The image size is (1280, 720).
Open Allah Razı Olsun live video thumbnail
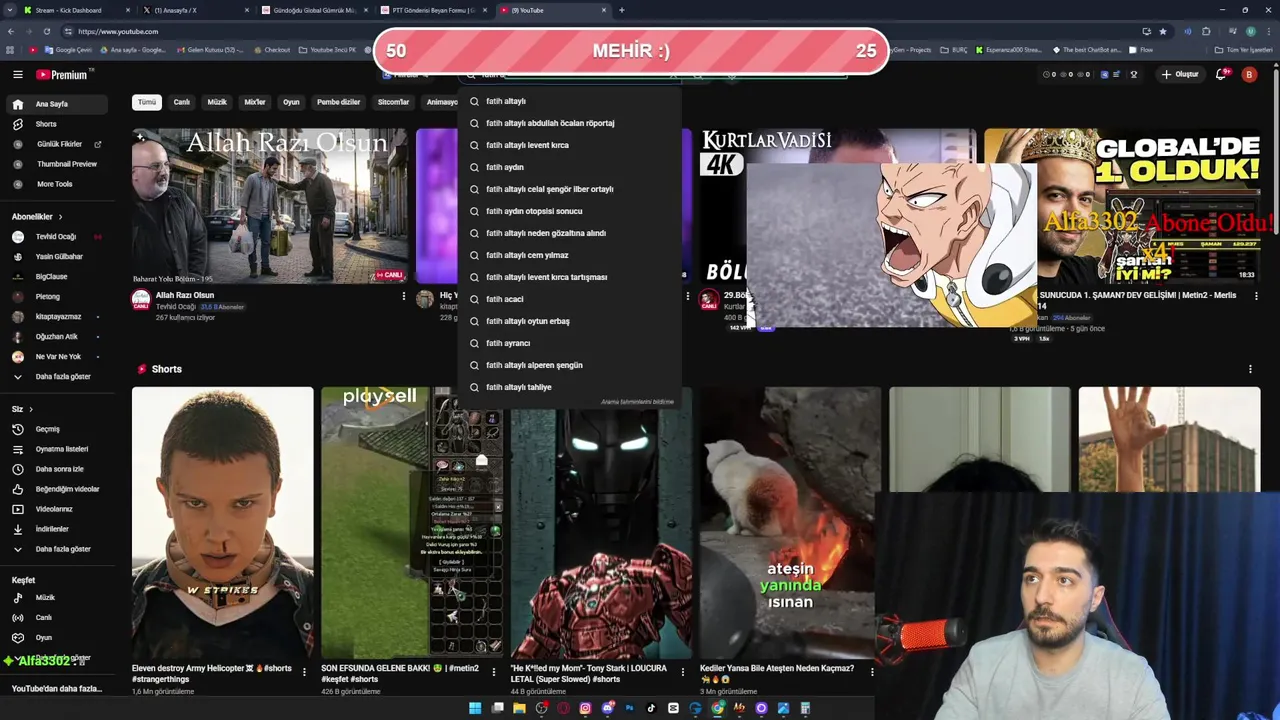tap(270, 206)
